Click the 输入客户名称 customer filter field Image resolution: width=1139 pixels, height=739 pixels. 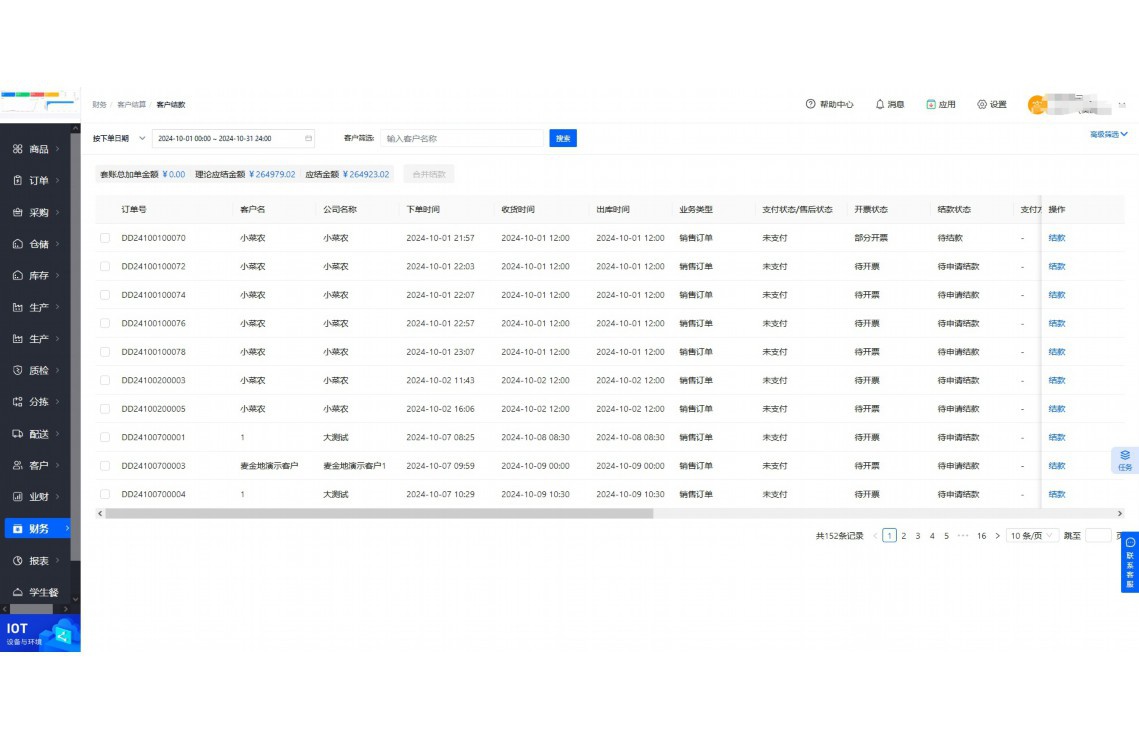tap(460, 138)
